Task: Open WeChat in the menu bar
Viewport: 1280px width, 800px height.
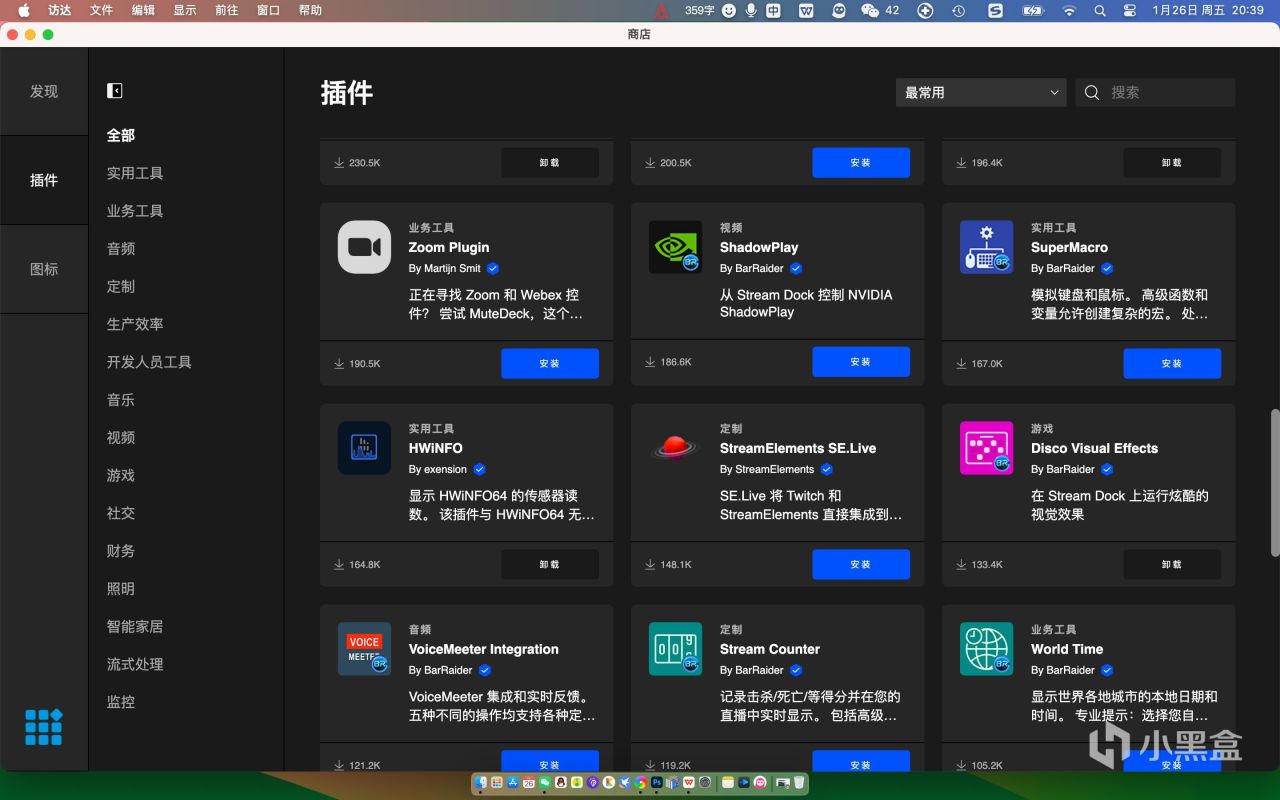Action: click(870, 10)
